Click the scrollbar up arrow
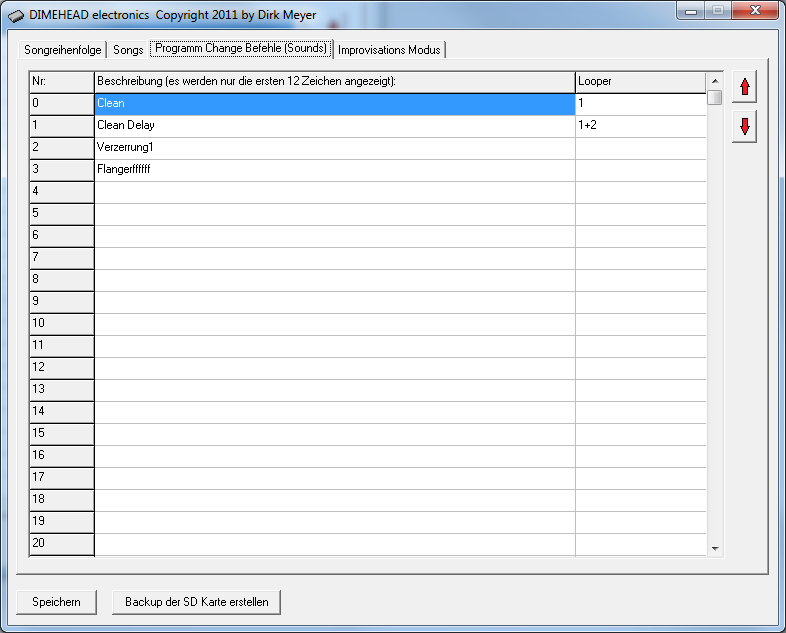Screen dimensions: 786x633 click(715, 81)
